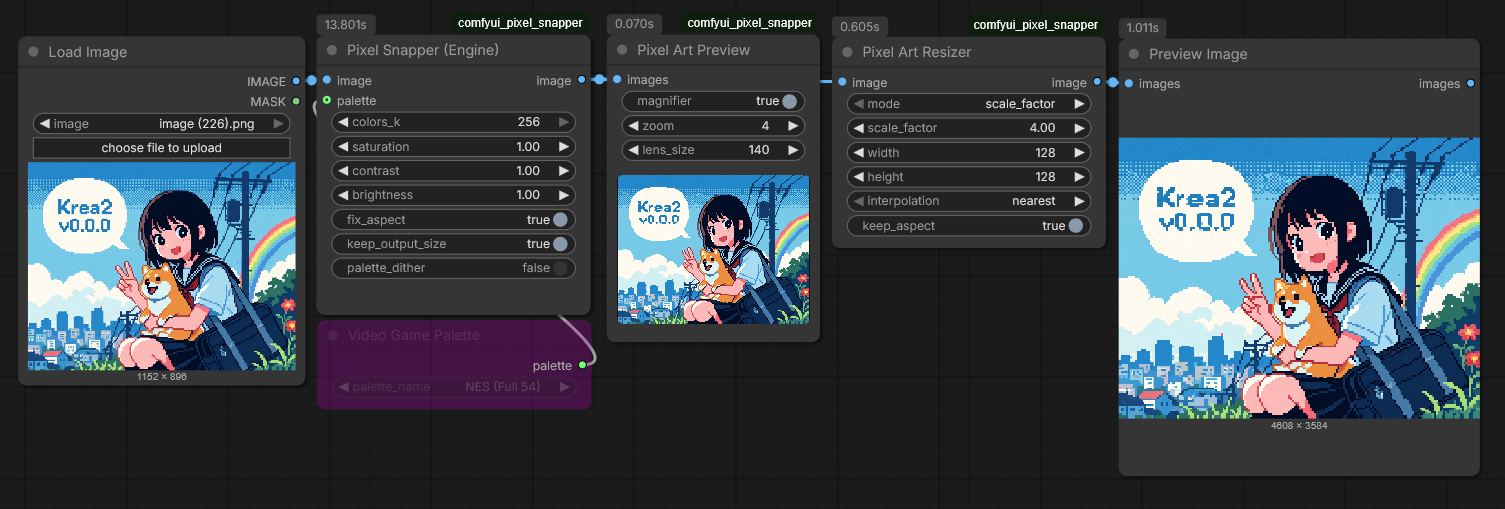Open mode dropdown showing scale_factor
1505x509 pixels.
pyautogui.click(x=969, y=104)
